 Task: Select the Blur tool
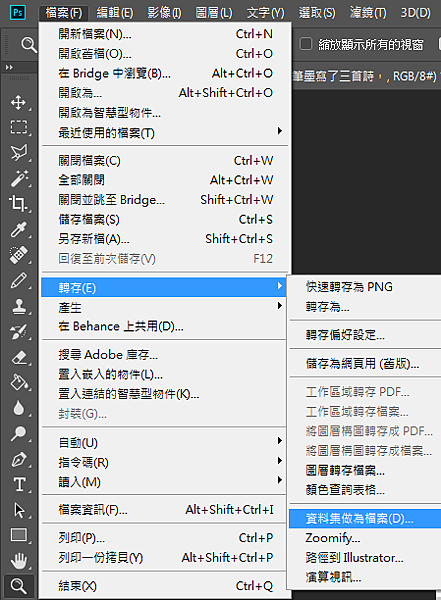point(18,408)
